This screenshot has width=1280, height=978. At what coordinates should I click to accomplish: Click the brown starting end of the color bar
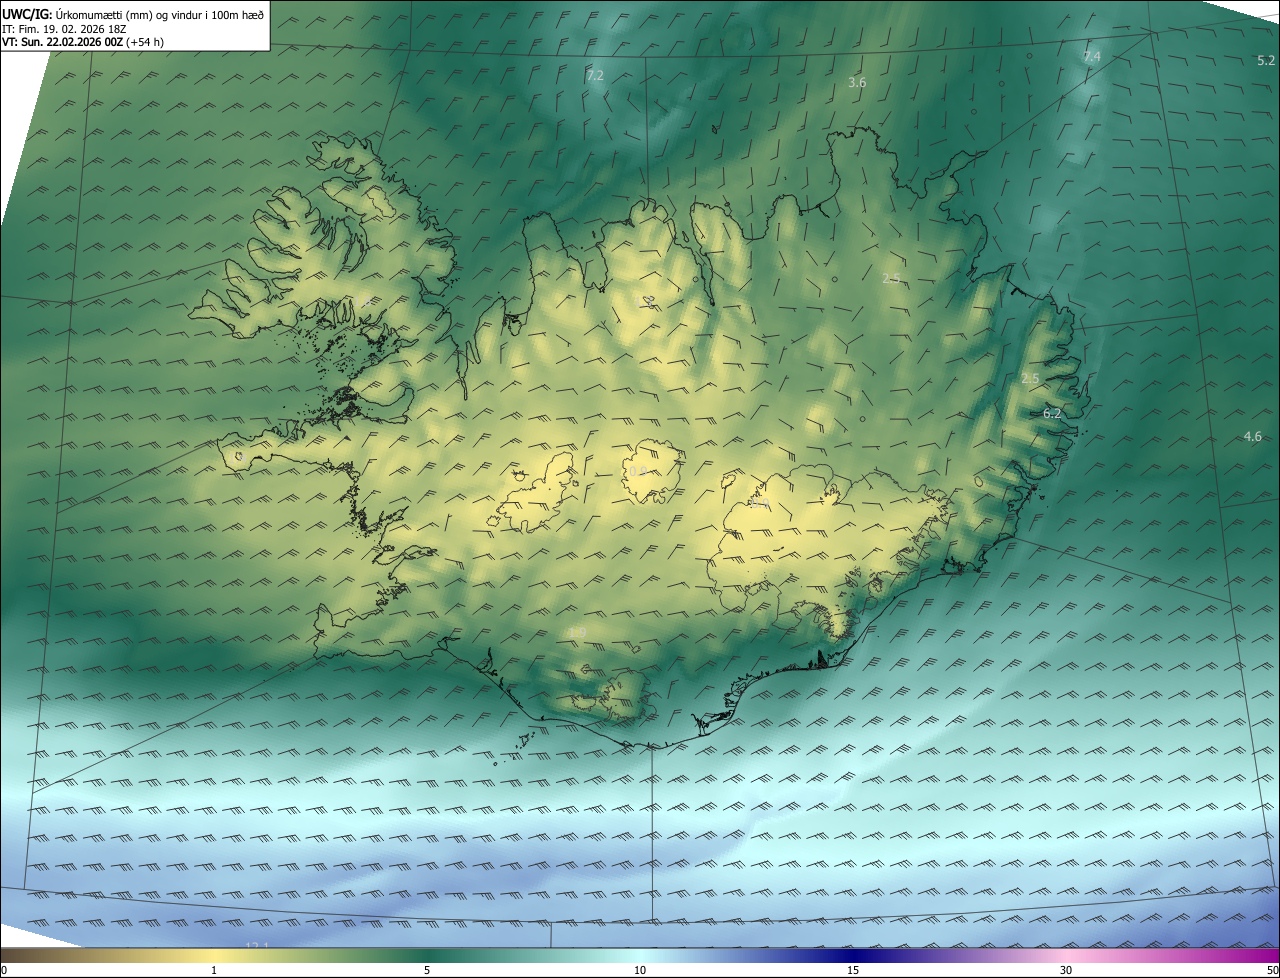(12, 955)
